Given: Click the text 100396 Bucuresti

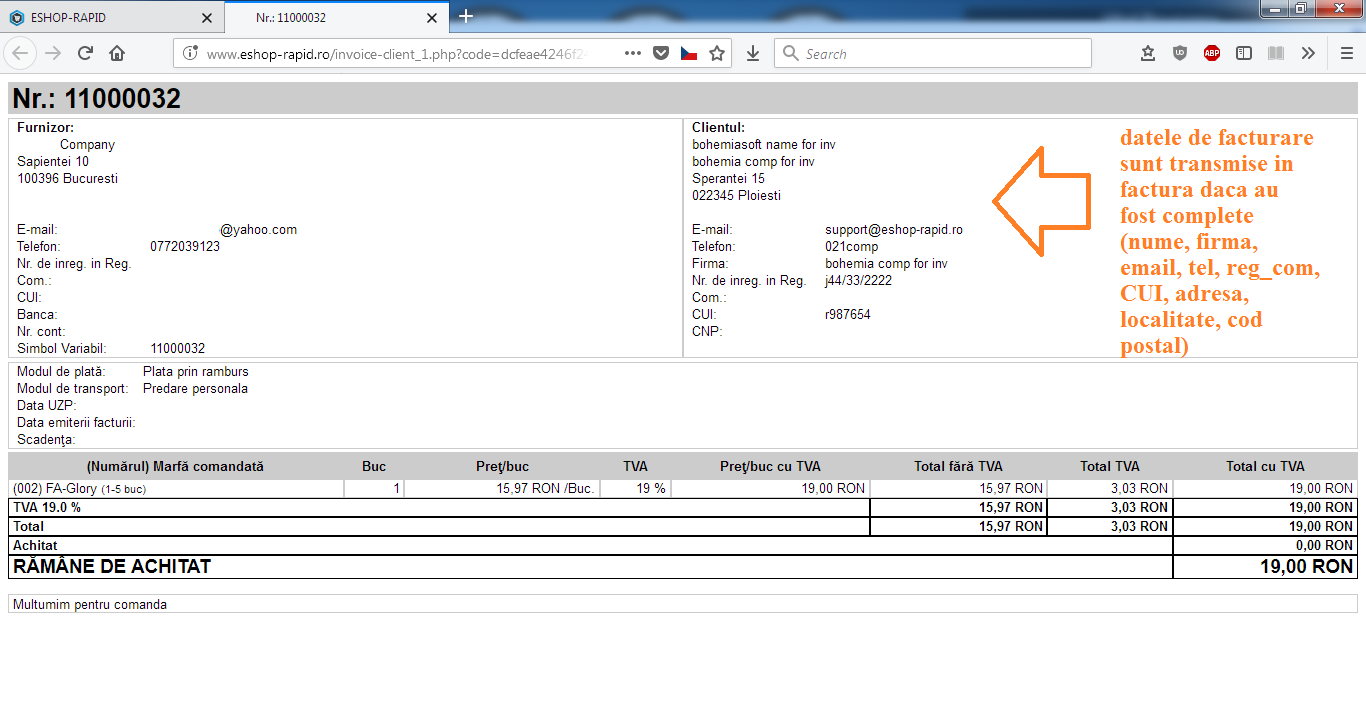Looking at the screenshot, I should tap(67, 178).
